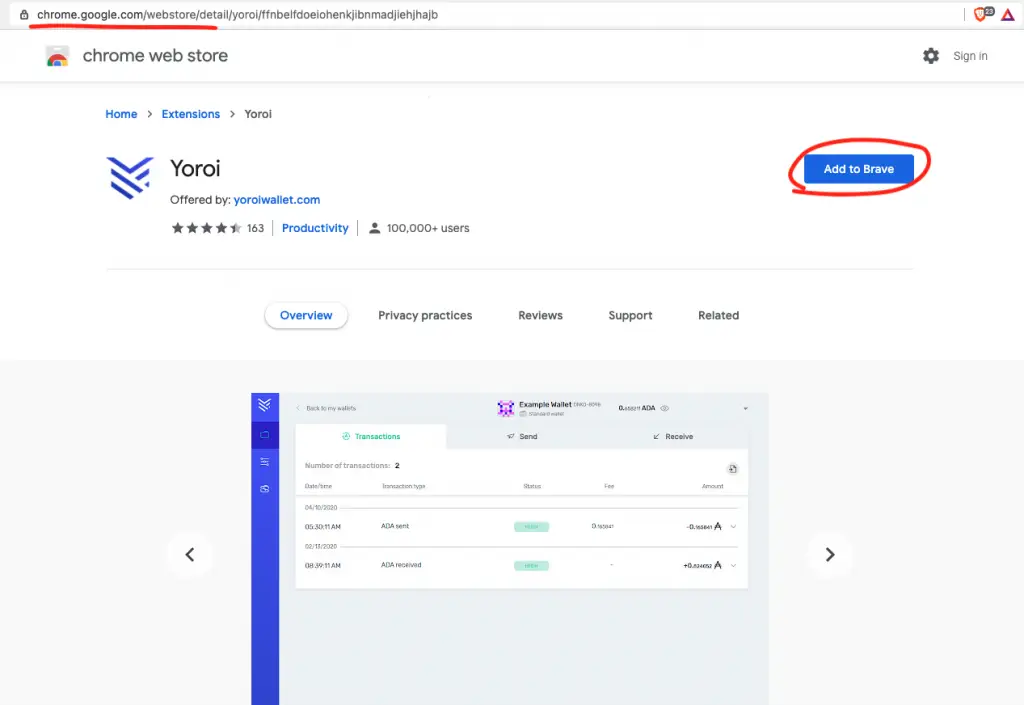This screenshot has width=1024, height=705.
Task: Click settings sliders icon in screenshot sidebar
Action: 264,462
